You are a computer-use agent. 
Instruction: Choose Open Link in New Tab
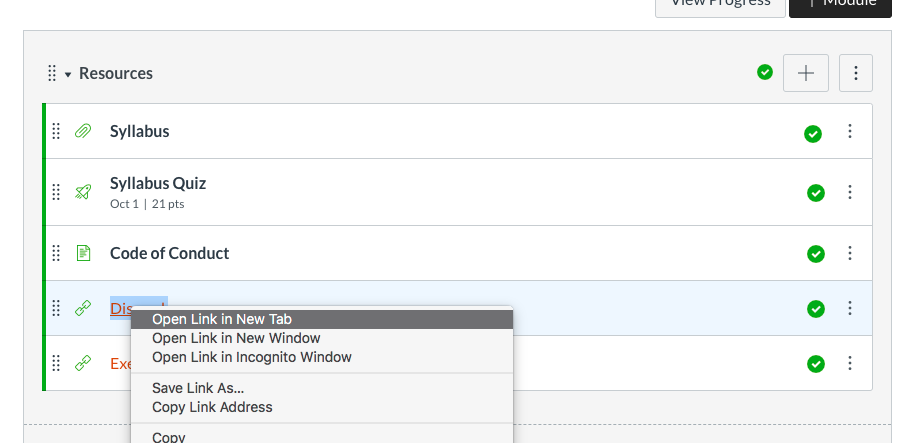222,319
